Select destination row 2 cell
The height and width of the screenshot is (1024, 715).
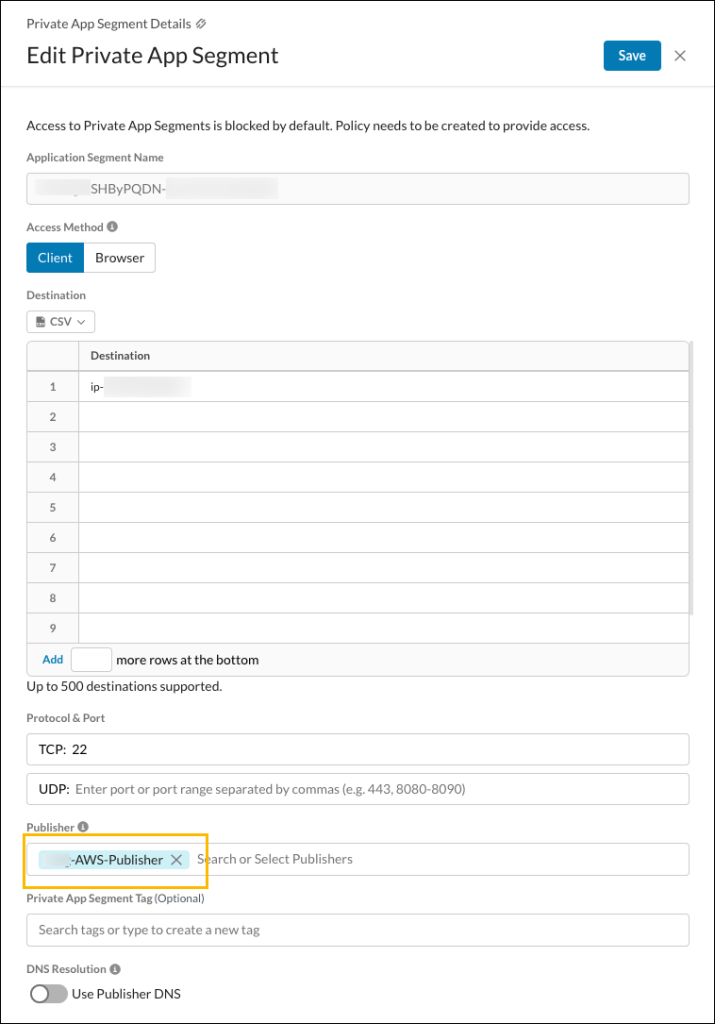coord(383,417)
